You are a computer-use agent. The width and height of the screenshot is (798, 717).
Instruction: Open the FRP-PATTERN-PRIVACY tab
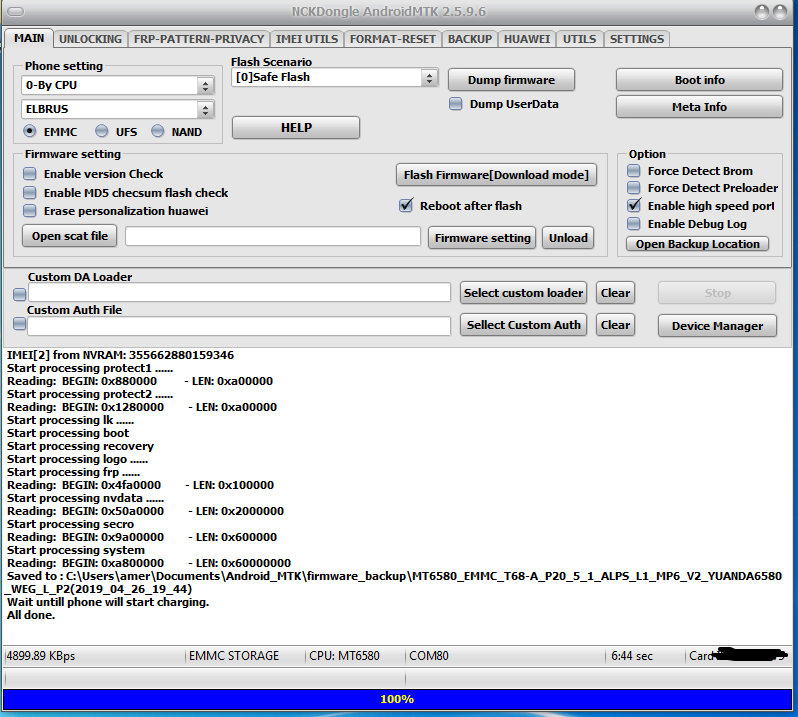point(198,39)
